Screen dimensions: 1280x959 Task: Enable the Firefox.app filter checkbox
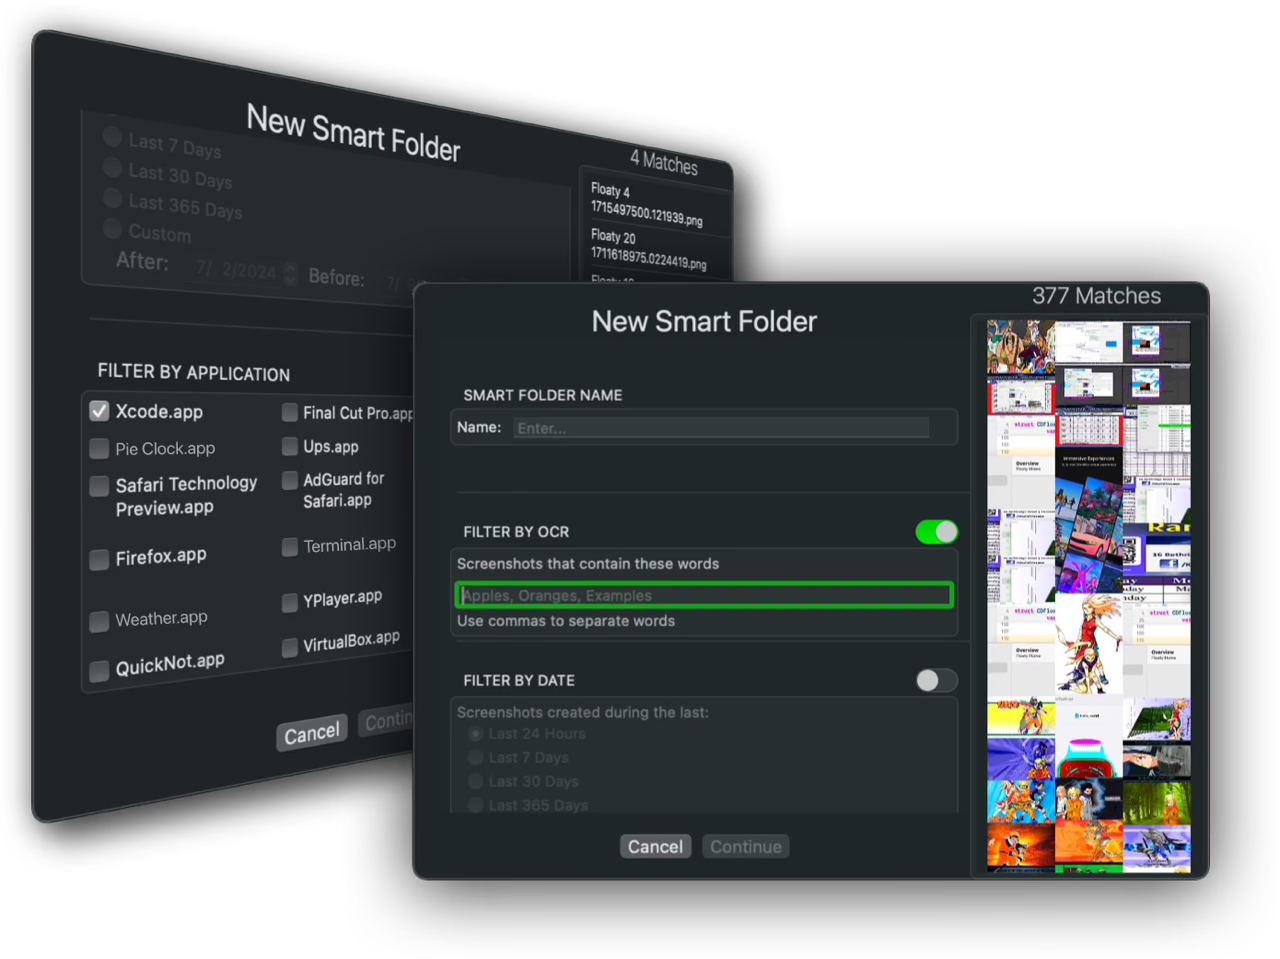99,560
